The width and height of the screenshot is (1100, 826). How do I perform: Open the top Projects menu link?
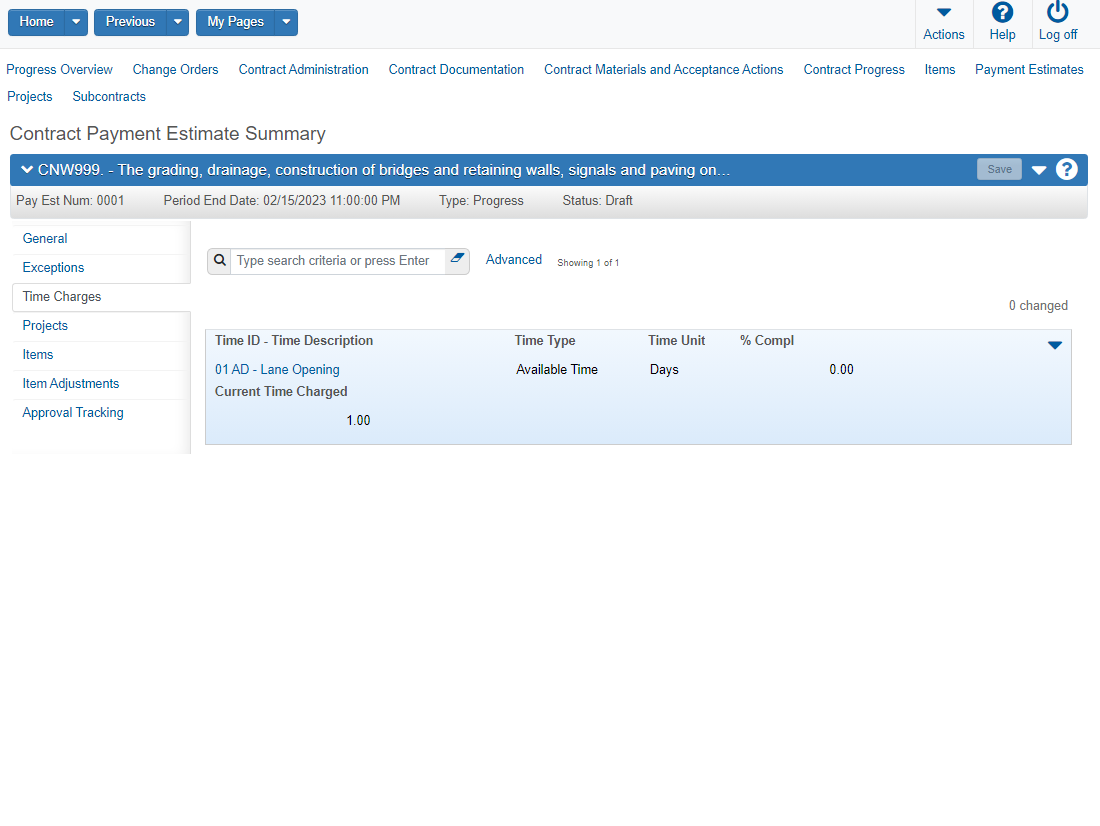pyautogui.click(x=29, y=96)
